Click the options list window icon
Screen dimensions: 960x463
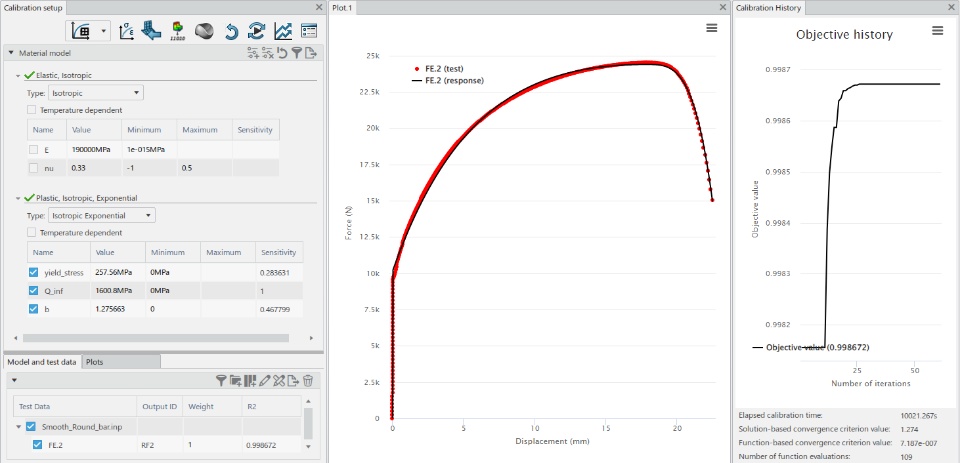coord(309,31)
